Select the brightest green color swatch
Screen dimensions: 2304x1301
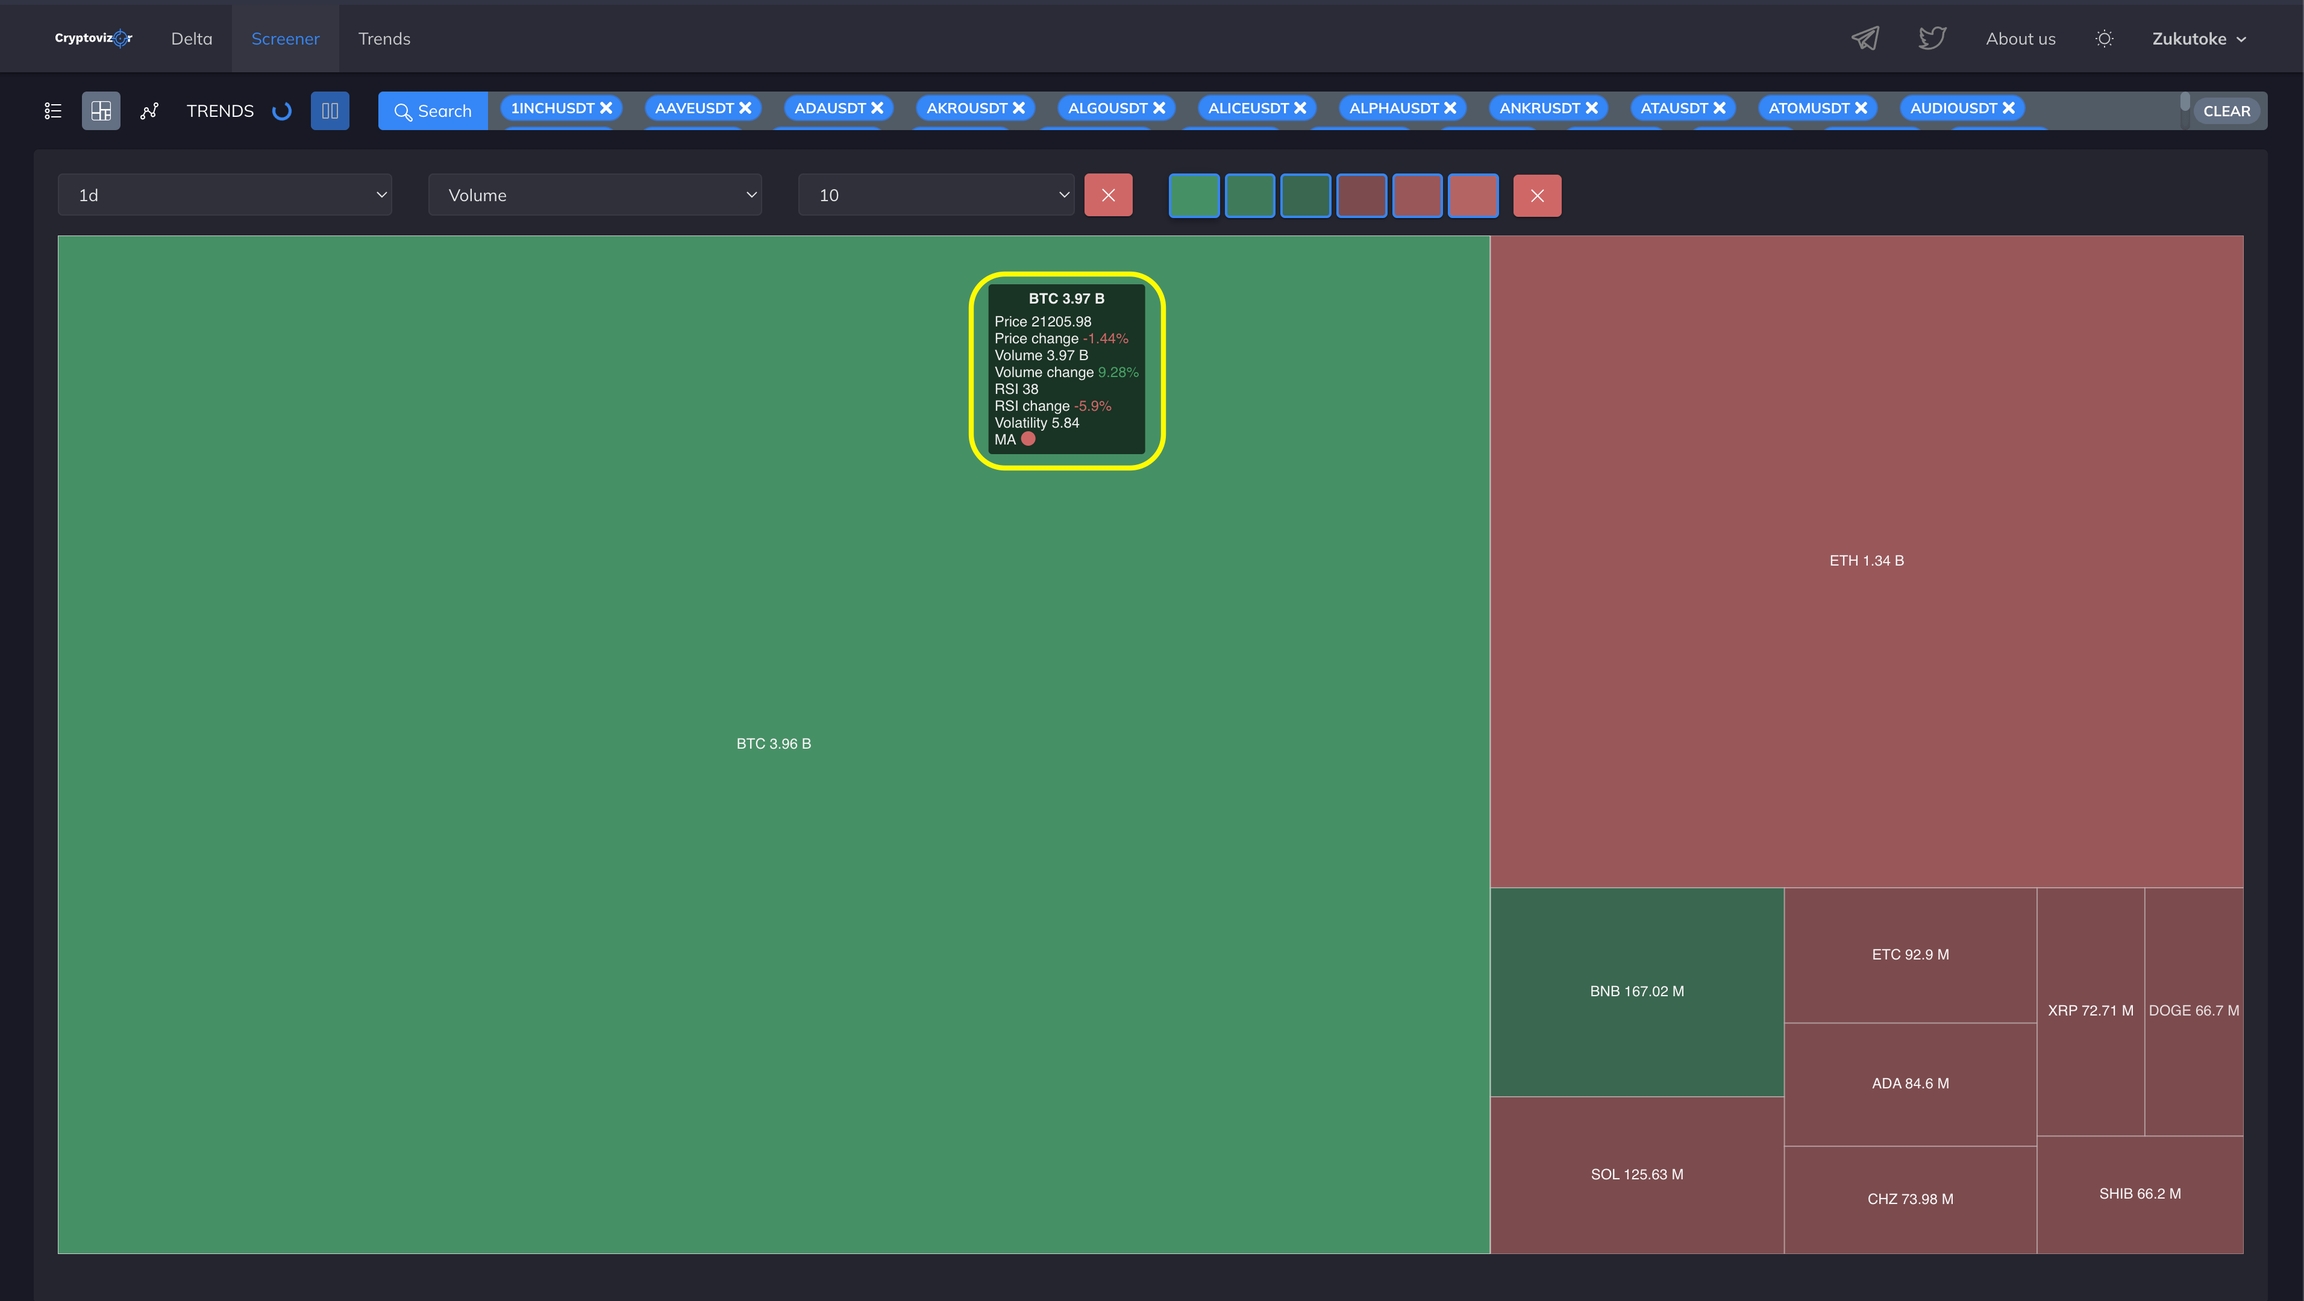(x=1194, y=195)
